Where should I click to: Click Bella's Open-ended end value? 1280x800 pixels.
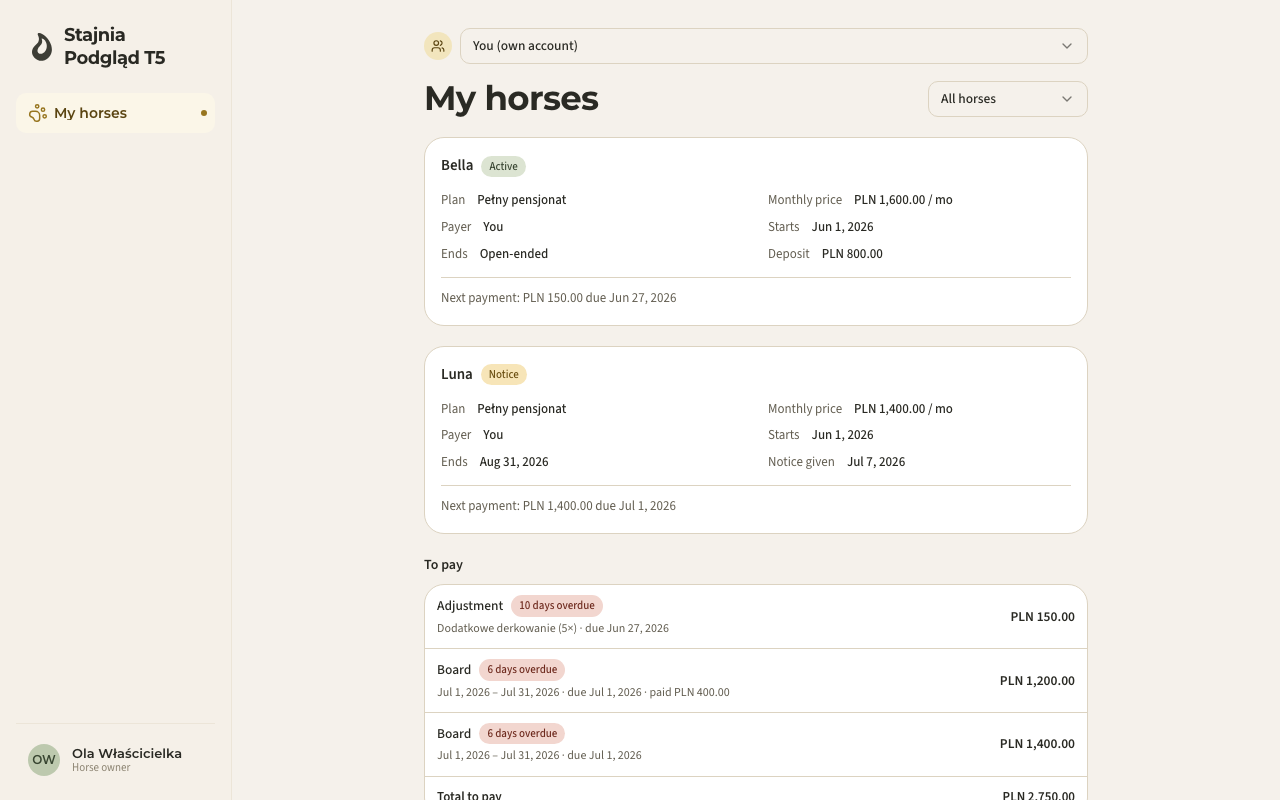(x=514, y=254)
